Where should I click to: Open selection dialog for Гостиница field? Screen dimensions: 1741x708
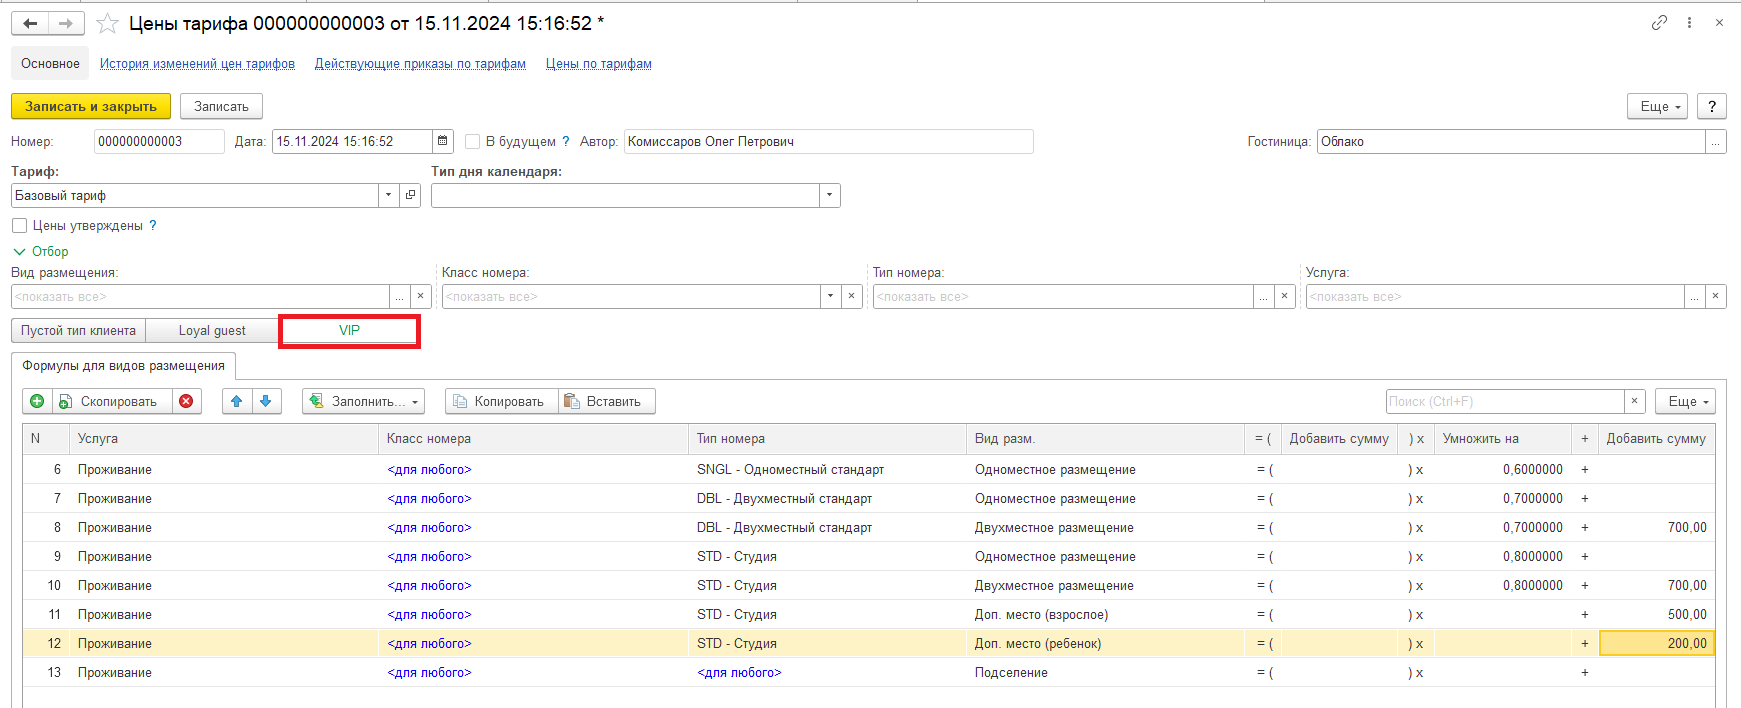click(1716, 141)
